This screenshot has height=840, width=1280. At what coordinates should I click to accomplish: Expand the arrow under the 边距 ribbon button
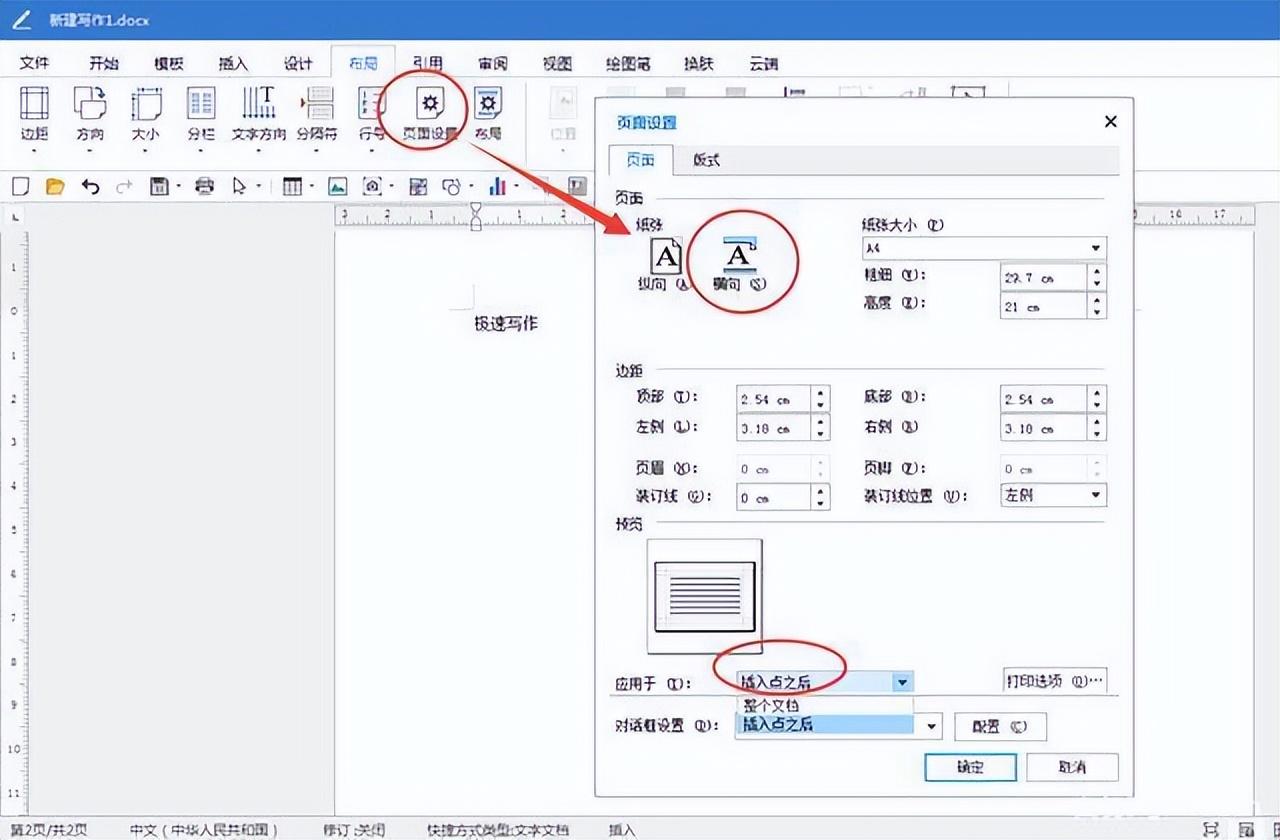click(35, 152)
